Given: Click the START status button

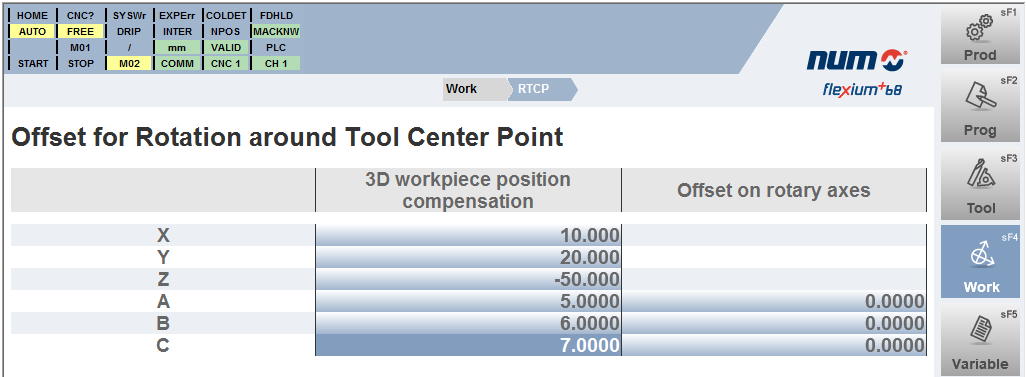Looking at the screenshot, I should pos(33,63).
